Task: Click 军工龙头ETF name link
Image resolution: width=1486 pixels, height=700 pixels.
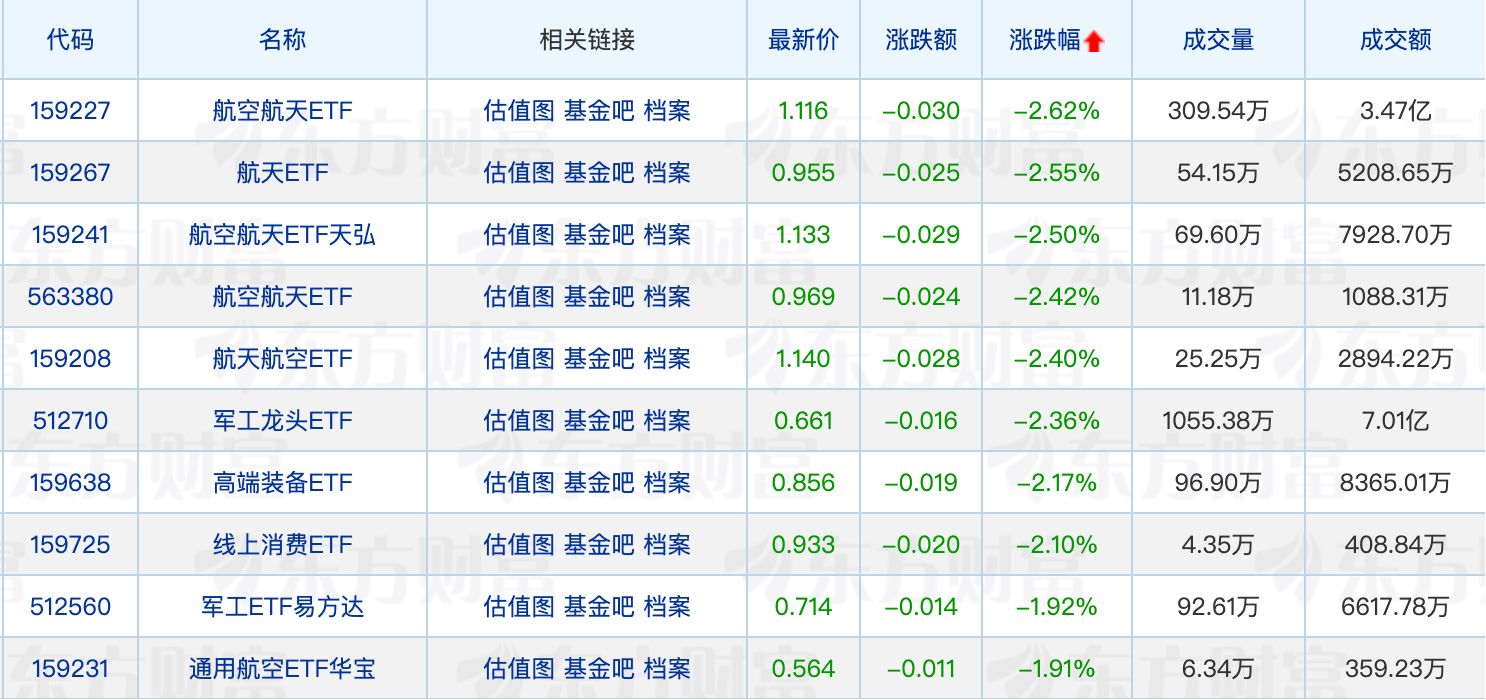Action: 283,421
